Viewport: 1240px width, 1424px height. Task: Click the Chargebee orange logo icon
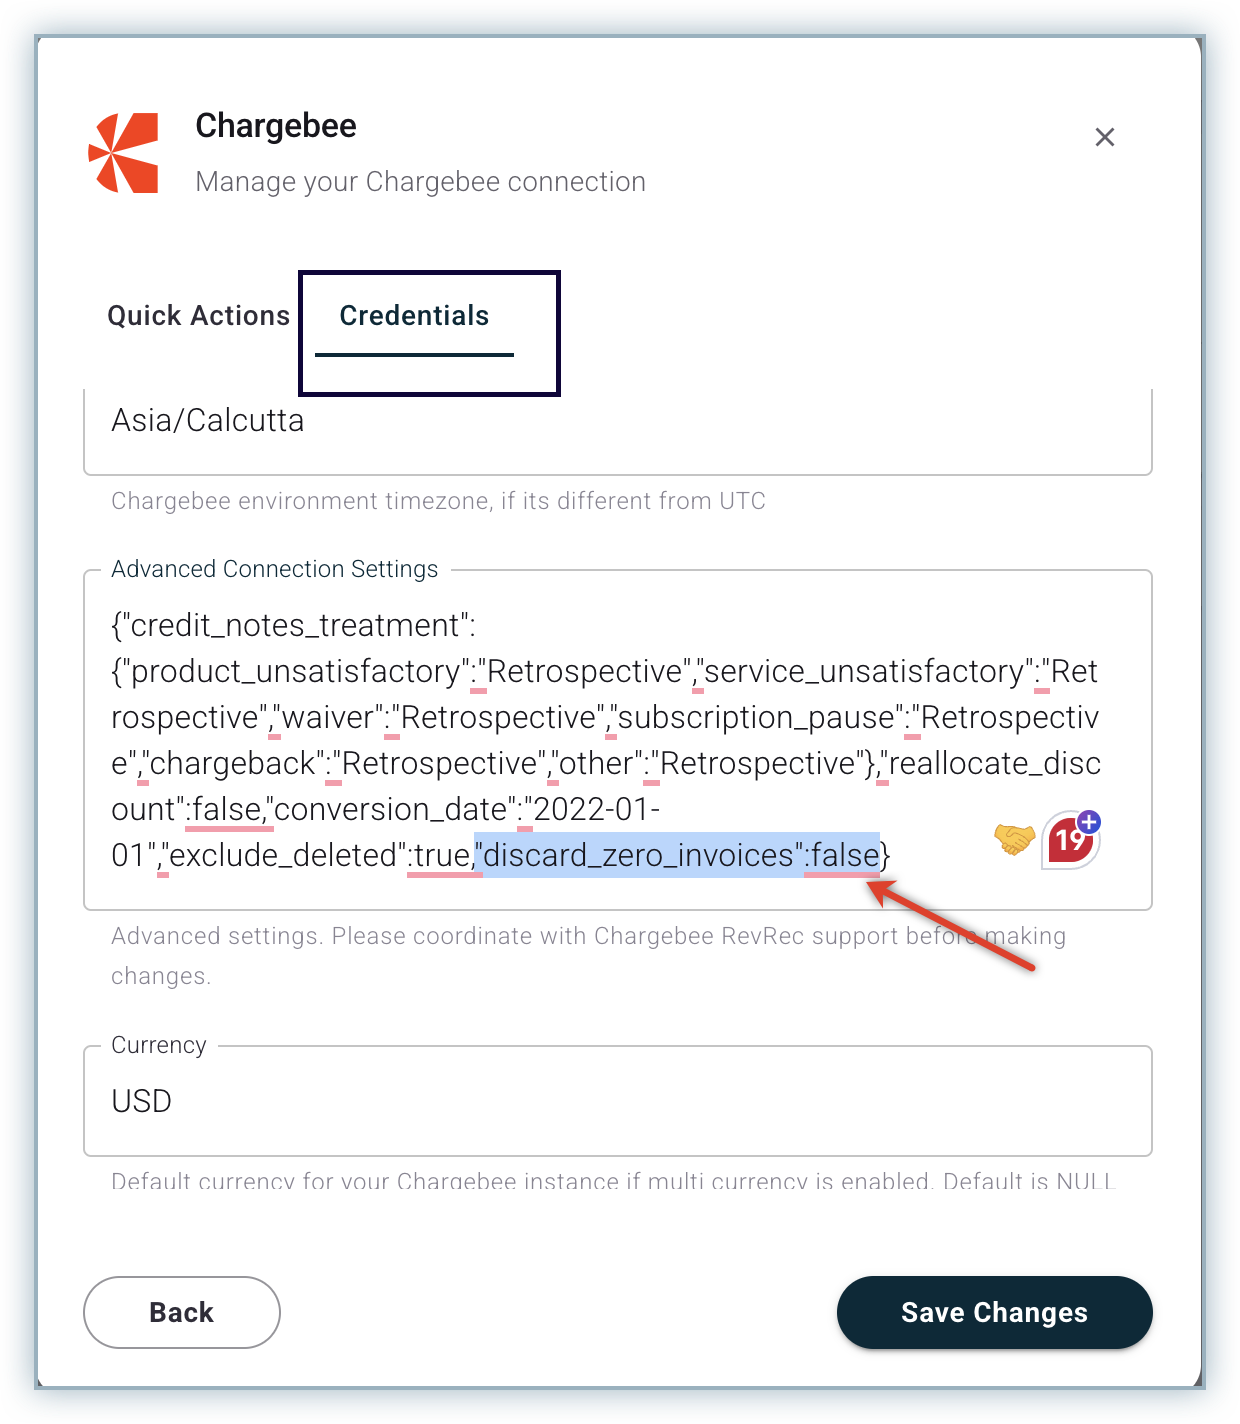(124, 153)
